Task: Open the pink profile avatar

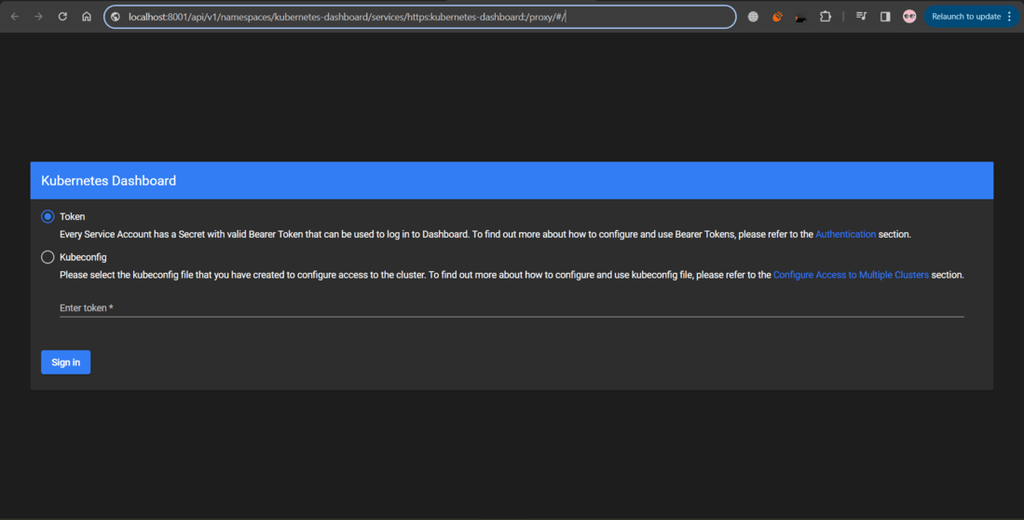Action: pos(909,16)
